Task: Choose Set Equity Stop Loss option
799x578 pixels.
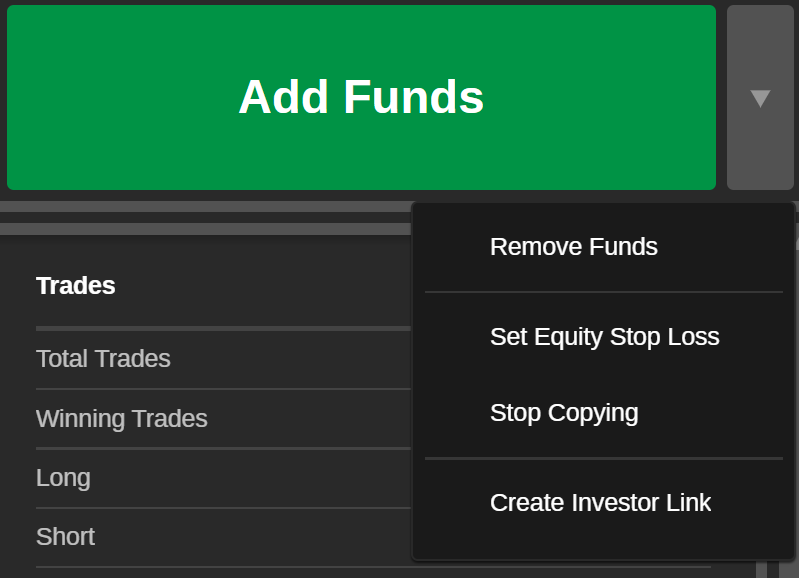Action: [x=604, y=337]
